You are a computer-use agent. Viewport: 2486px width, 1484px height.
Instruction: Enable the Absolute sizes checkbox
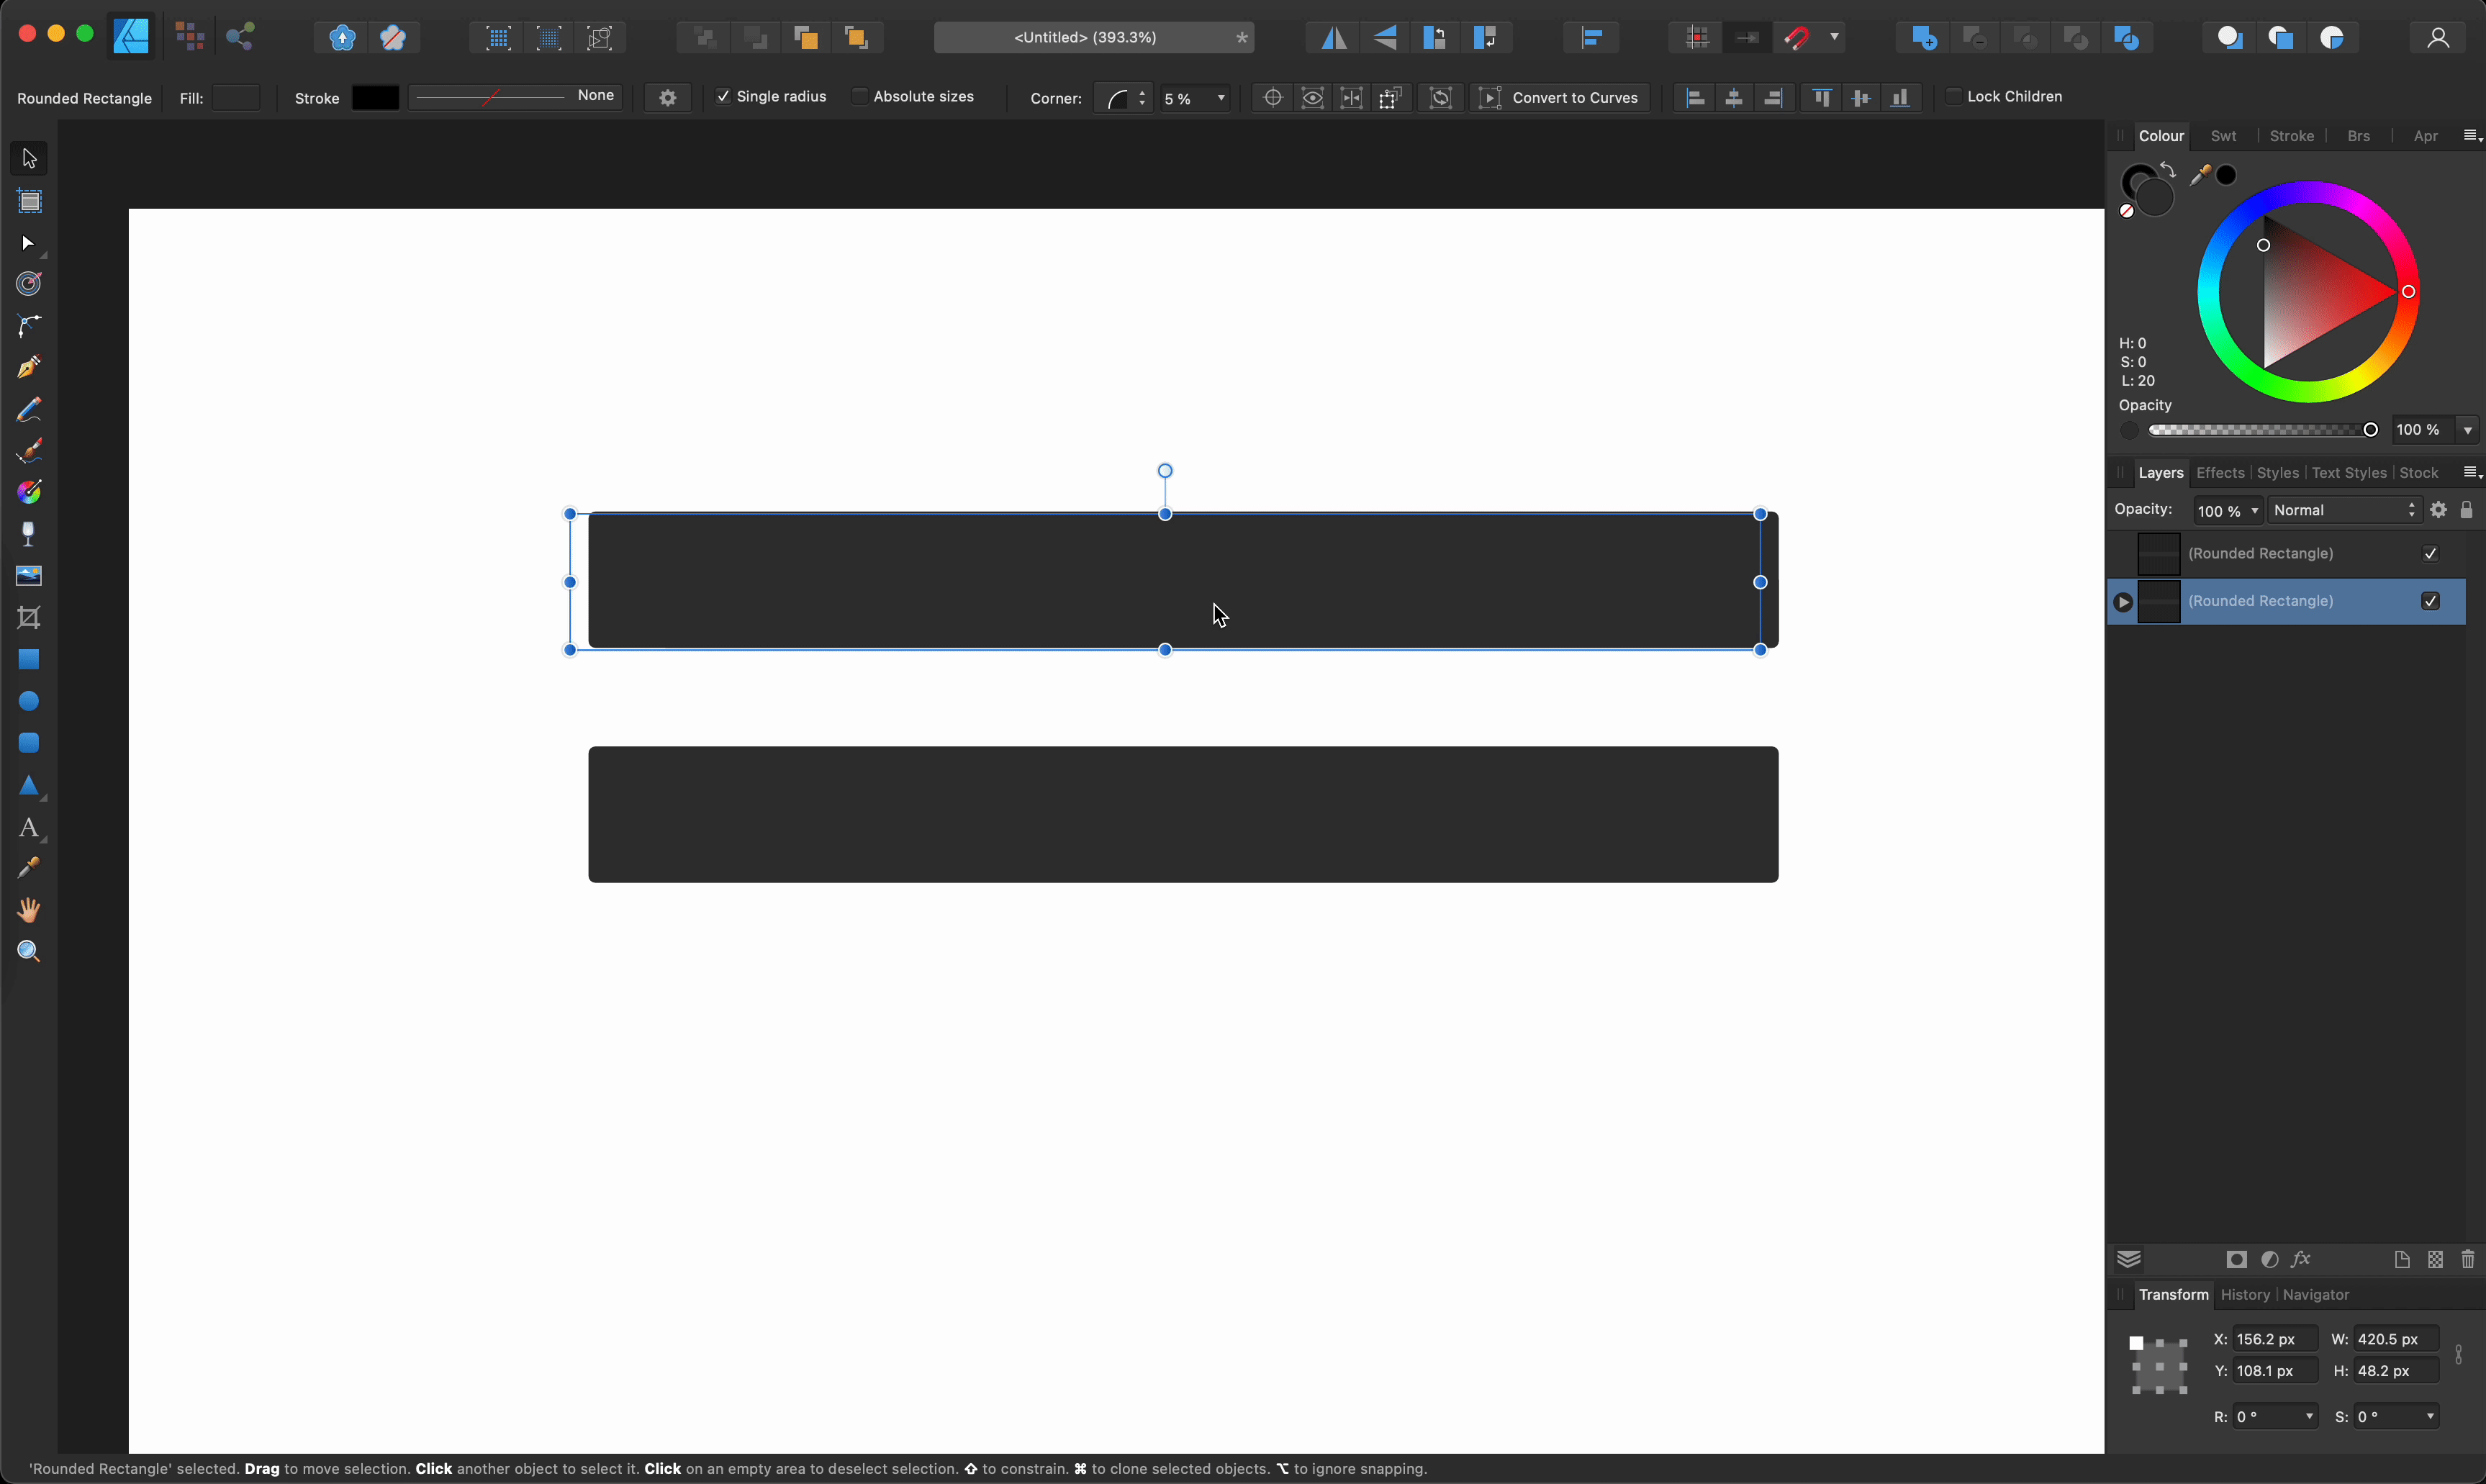pos(859,96)
